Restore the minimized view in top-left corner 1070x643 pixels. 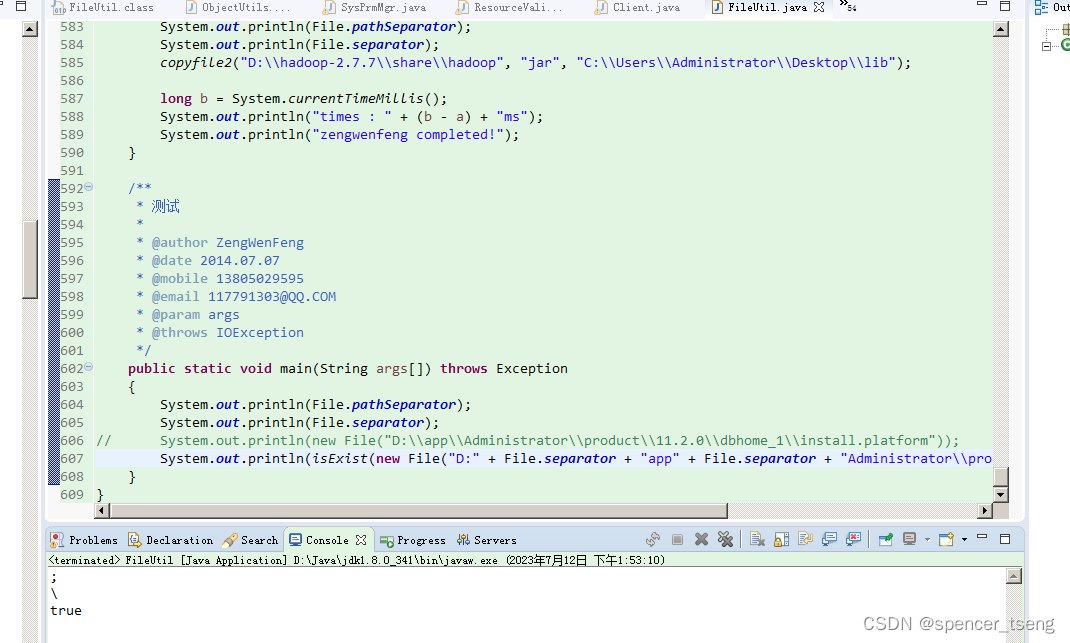[x=22, y=8]
